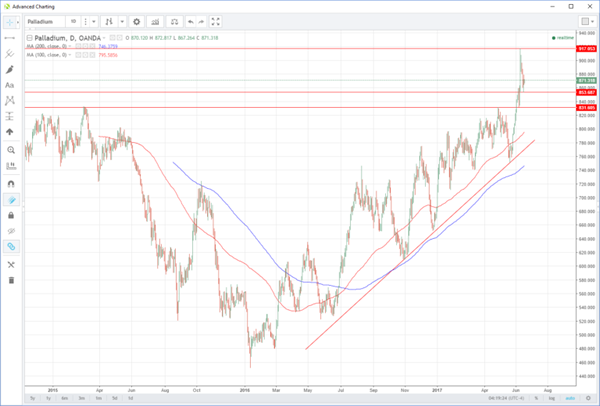Viewport: 600px width, 406px height.
Task: Click the Palladium symbol input field
Action: (43, 20)
